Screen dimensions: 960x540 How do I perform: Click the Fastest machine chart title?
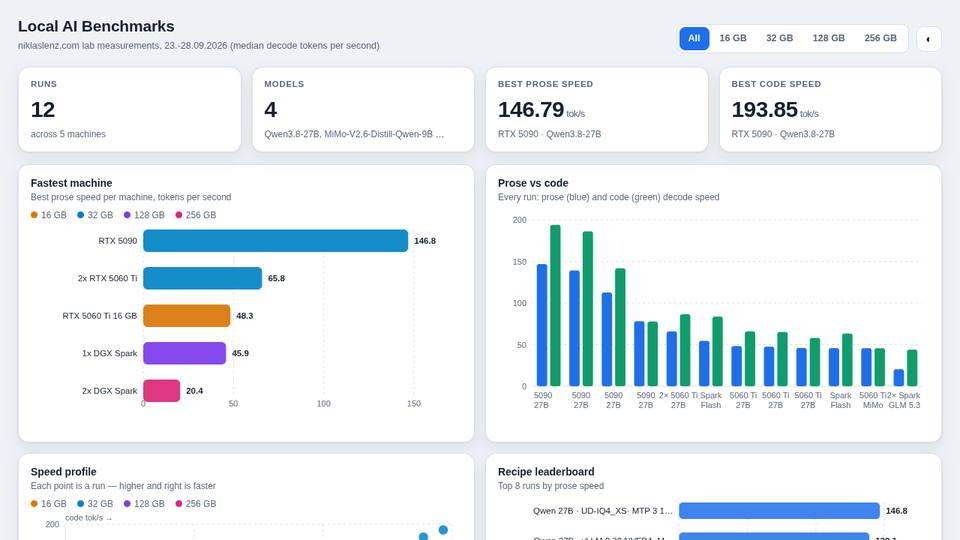click(71, 183)
